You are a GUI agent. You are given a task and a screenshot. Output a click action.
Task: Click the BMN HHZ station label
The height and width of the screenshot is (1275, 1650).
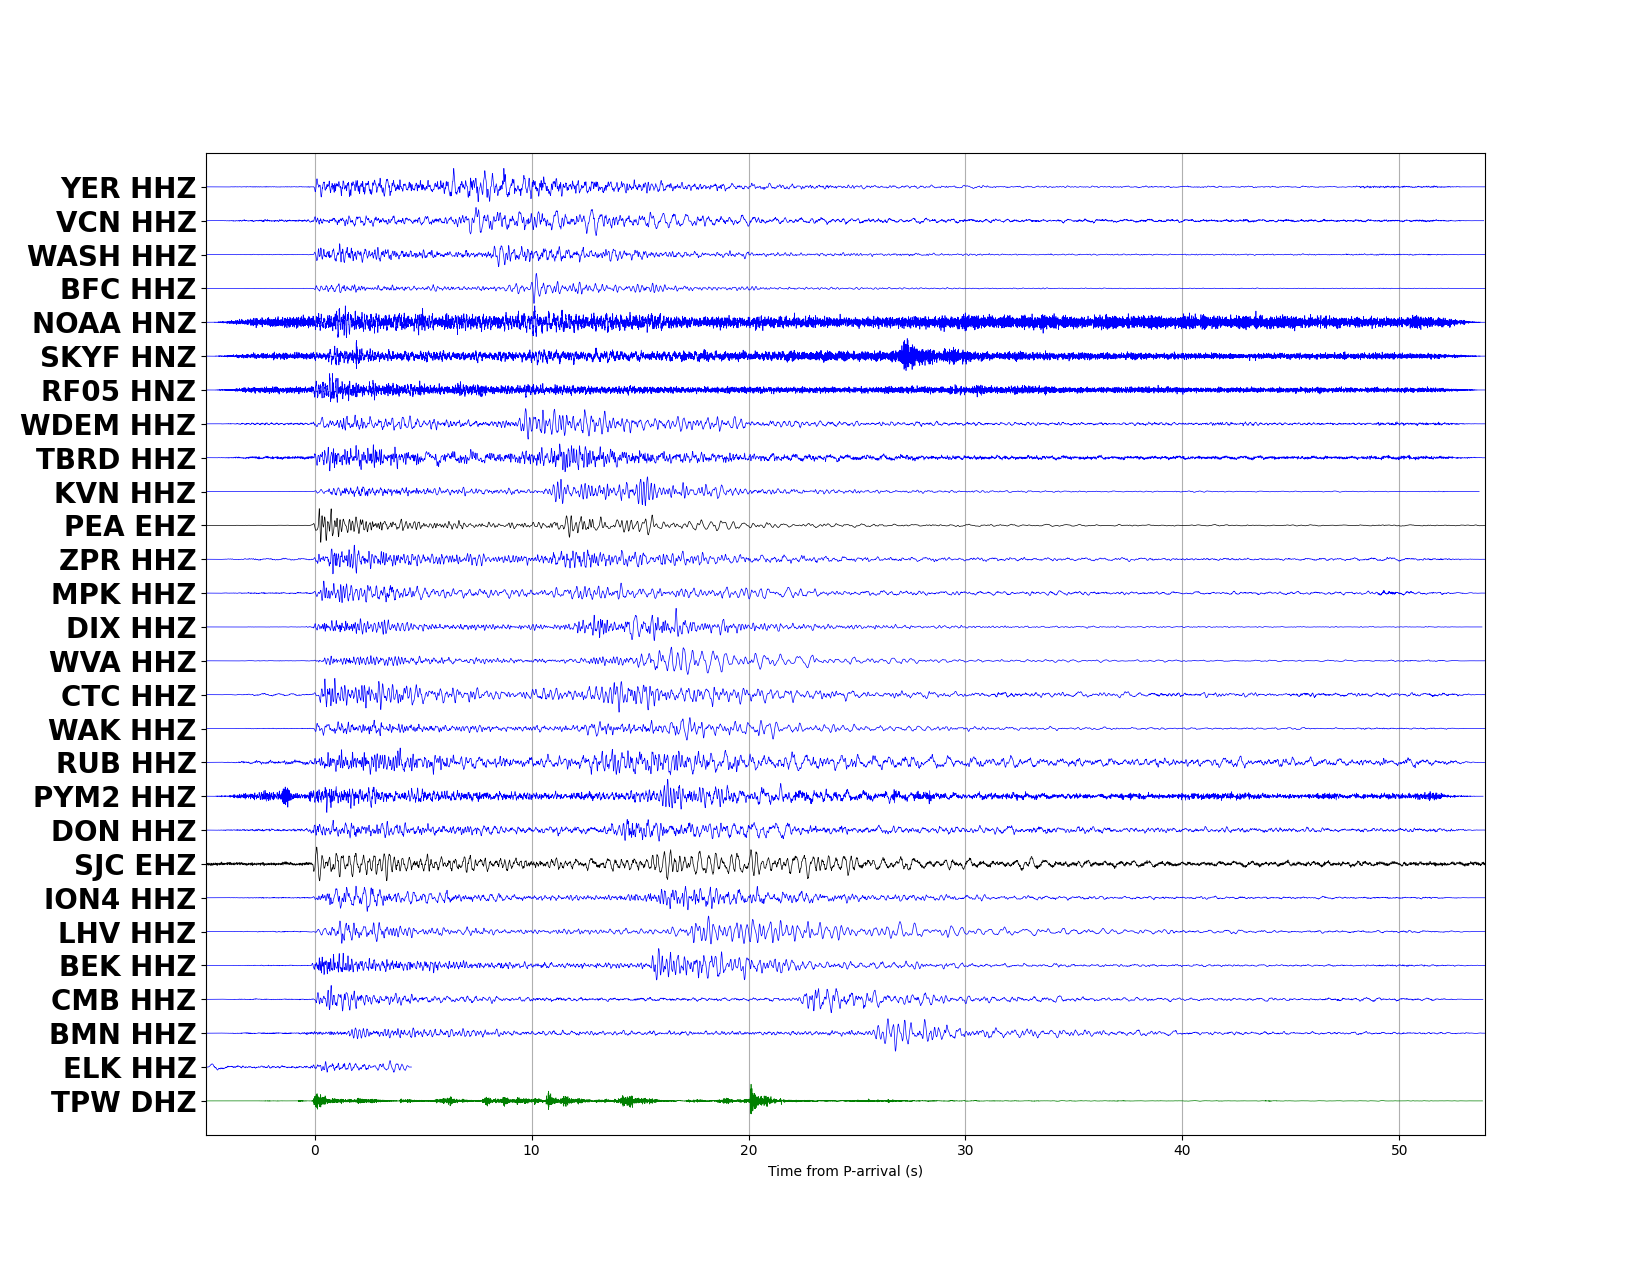[x=123, y=1034]
